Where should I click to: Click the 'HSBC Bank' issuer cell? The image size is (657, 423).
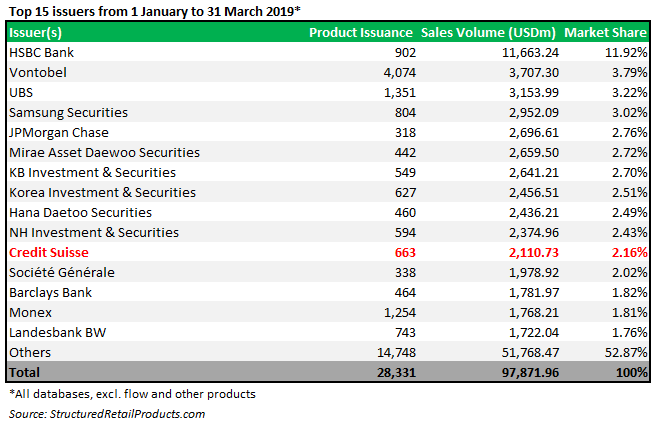point(41,52)
